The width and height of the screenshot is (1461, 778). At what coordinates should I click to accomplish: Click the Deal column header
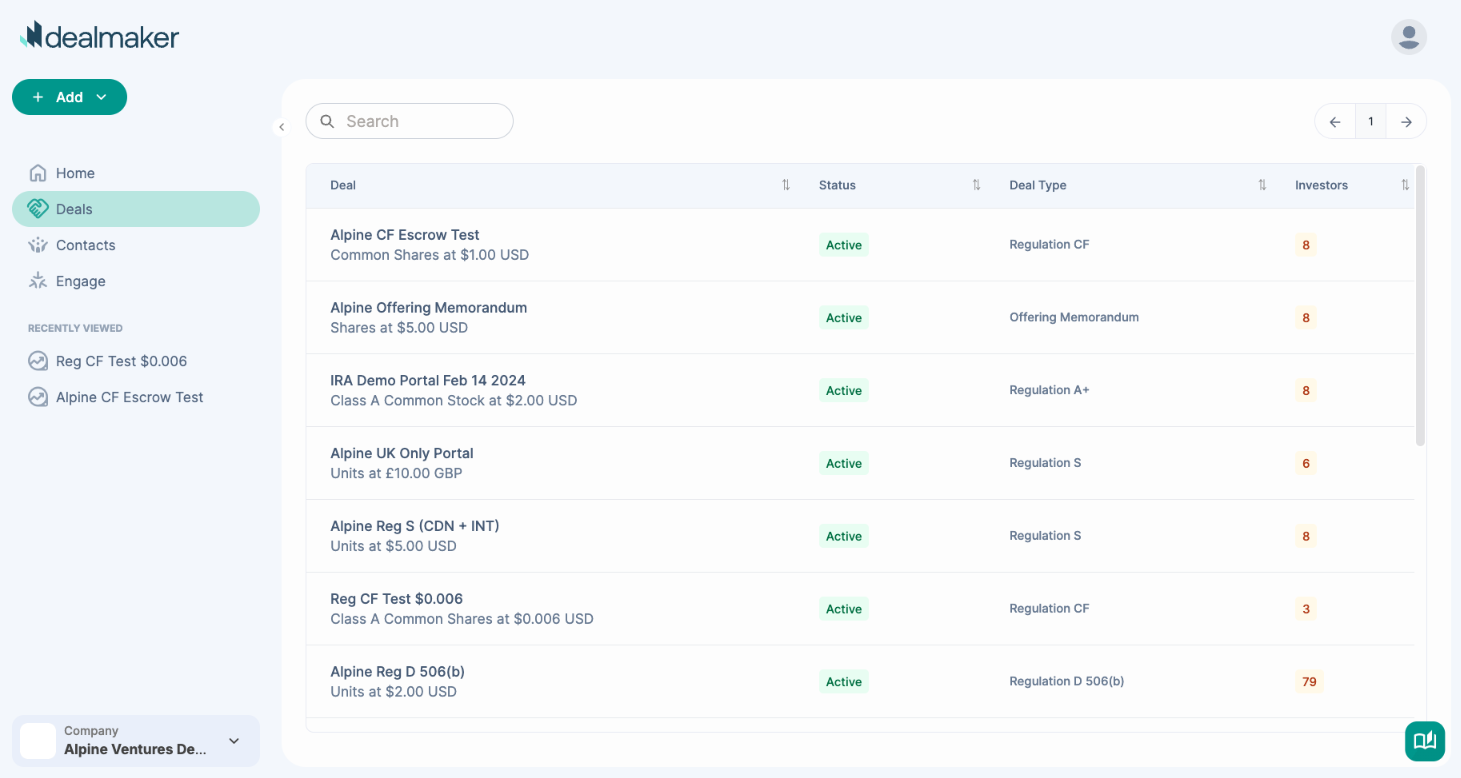(343, 185)
